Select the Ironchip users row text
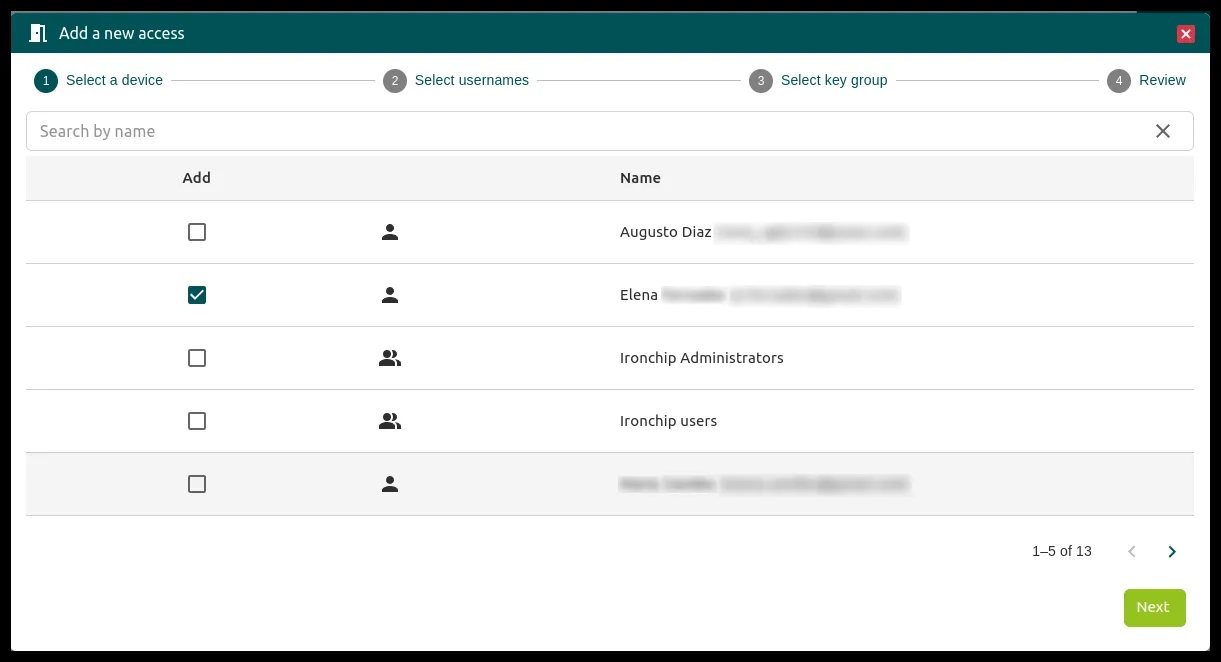The width and height of the screenshot is (1221, 662). (x=668, y=421)
